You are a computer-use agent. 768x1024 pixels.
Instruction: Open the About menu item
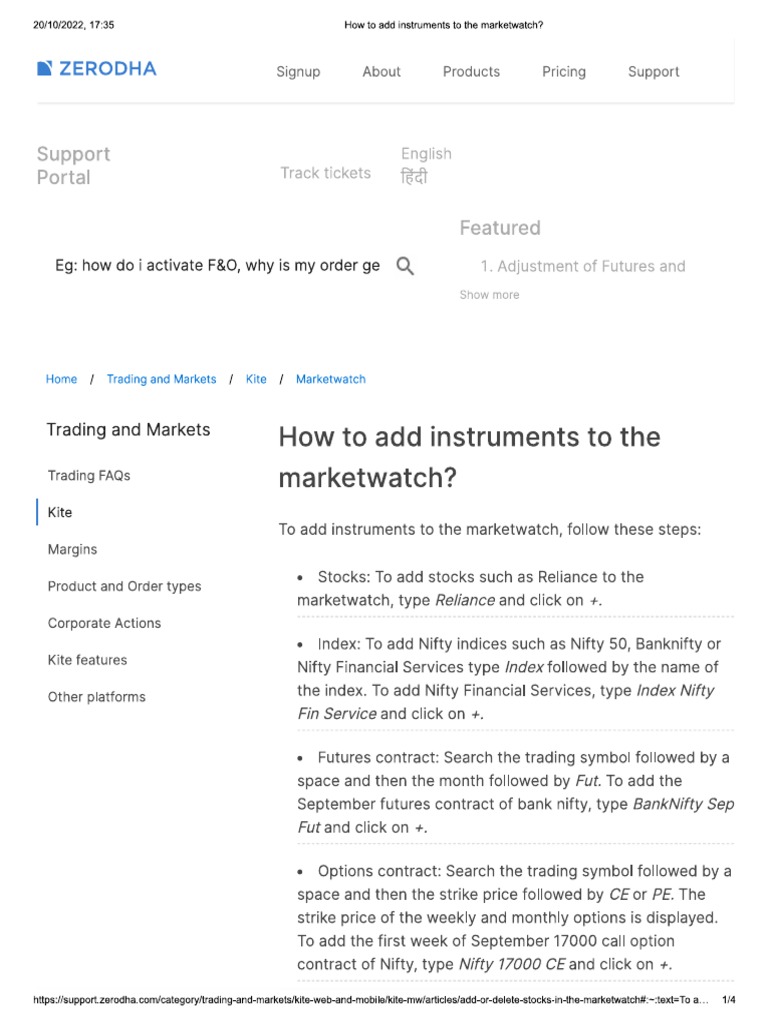381,72
